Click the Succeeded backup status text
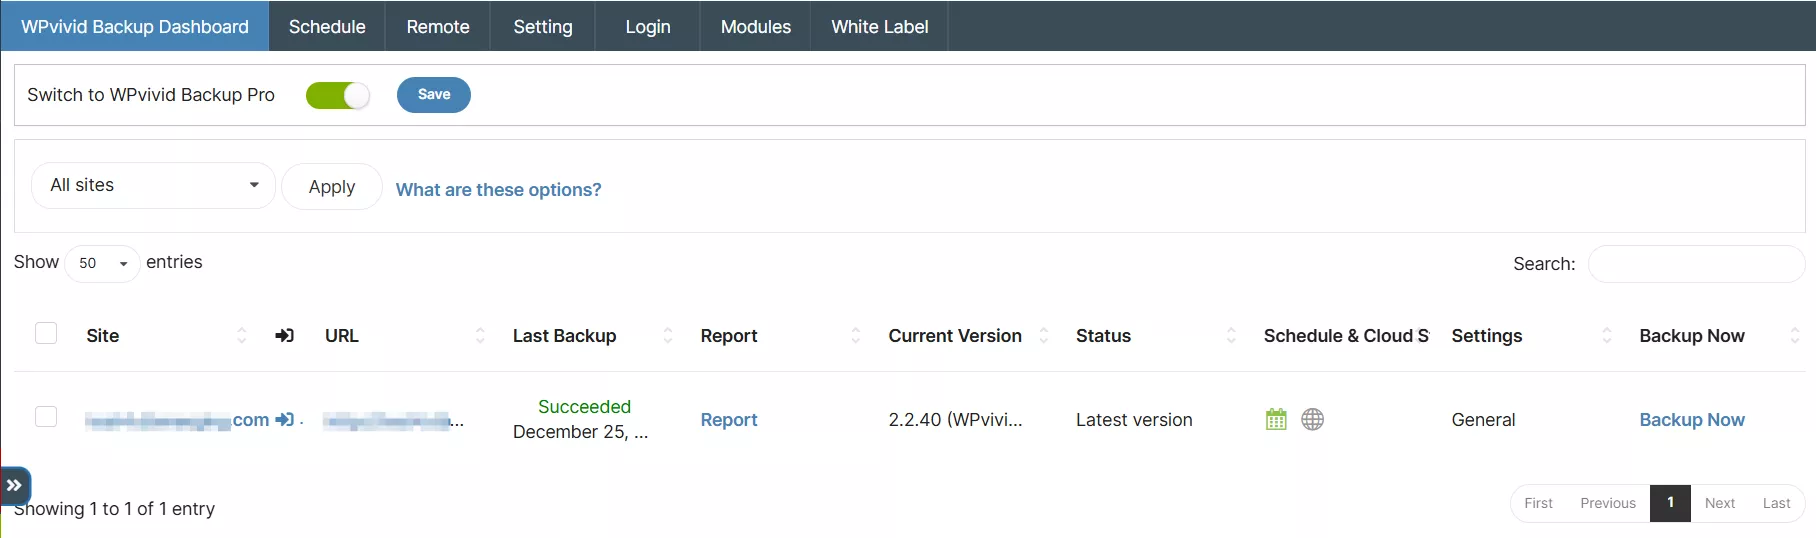Viewport: 1816px width, 538px height. [x=584, y=407]
